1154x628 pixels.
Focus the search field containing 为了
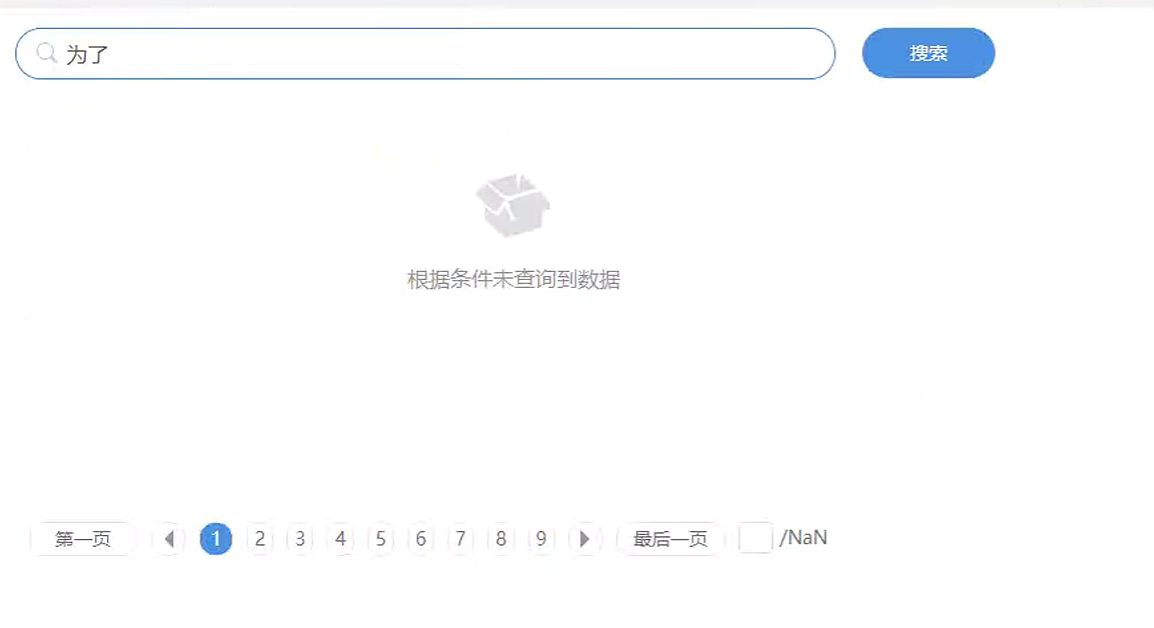tap(425, 54)
